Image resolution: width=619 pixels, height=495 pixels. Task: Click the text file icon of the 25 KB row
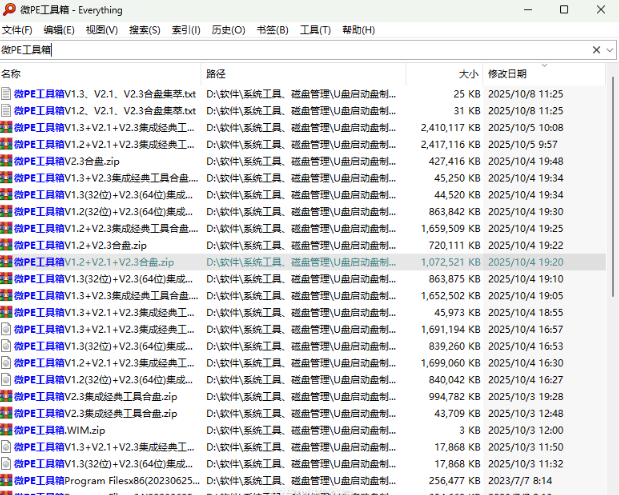pos(6,94)
